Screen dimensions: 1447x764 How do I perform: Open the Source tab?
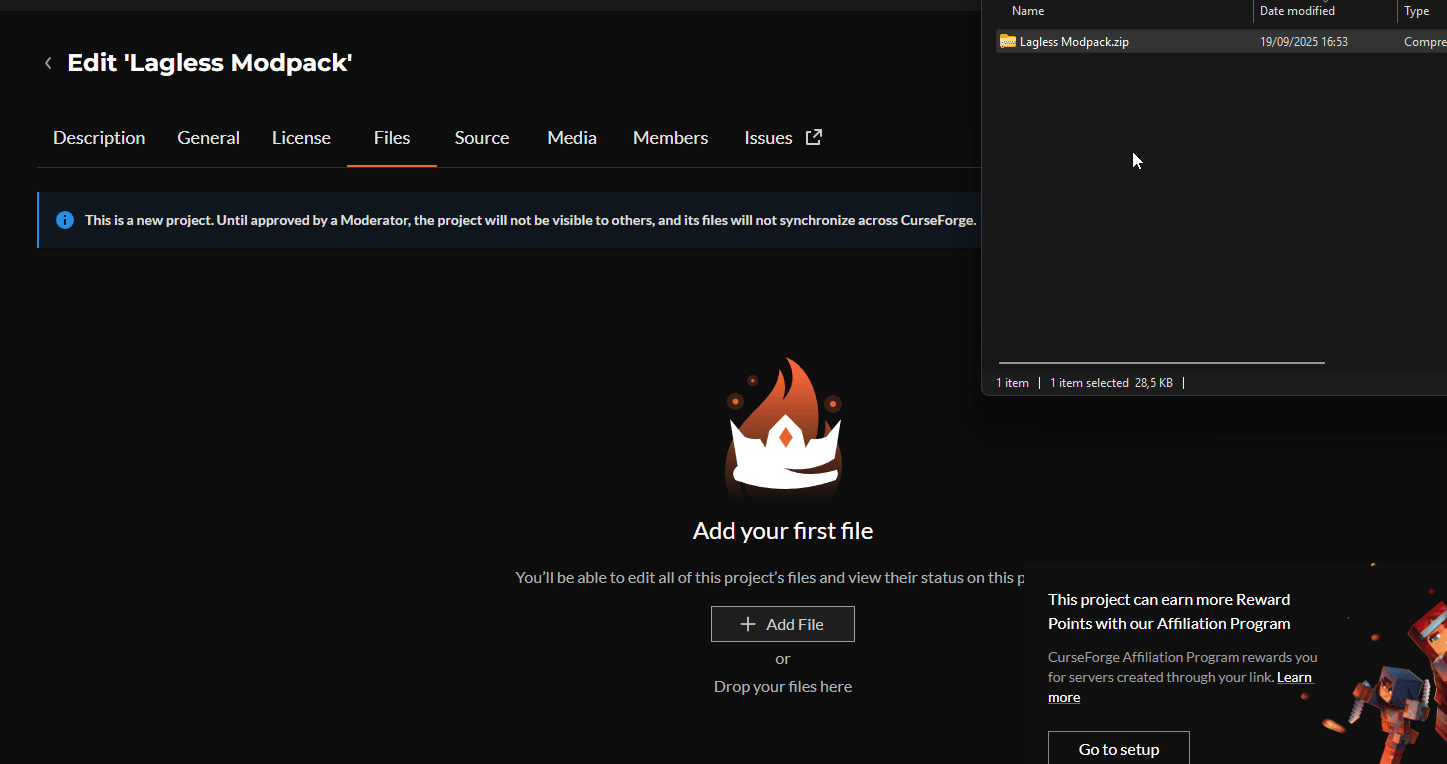[481, 137]
